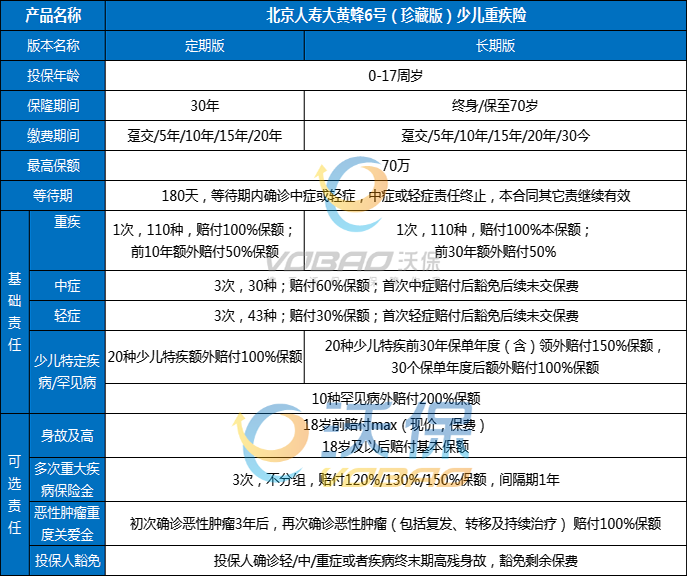
Task: Click the 前30年额外赔付50% cell
Action: click(x=496, y=240)
